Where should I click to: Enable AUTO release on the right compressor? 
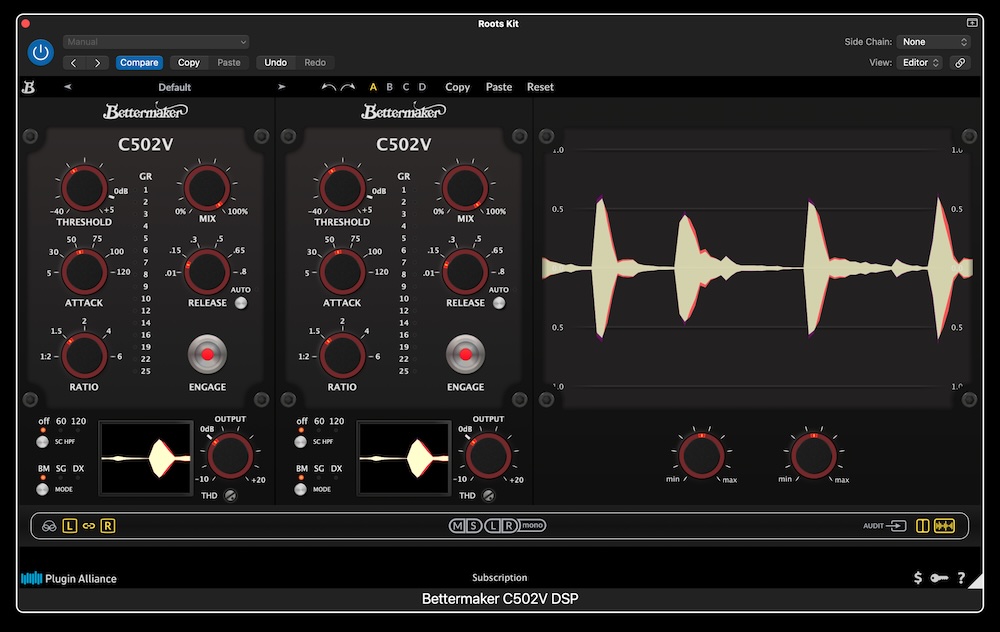coord(498,303)
